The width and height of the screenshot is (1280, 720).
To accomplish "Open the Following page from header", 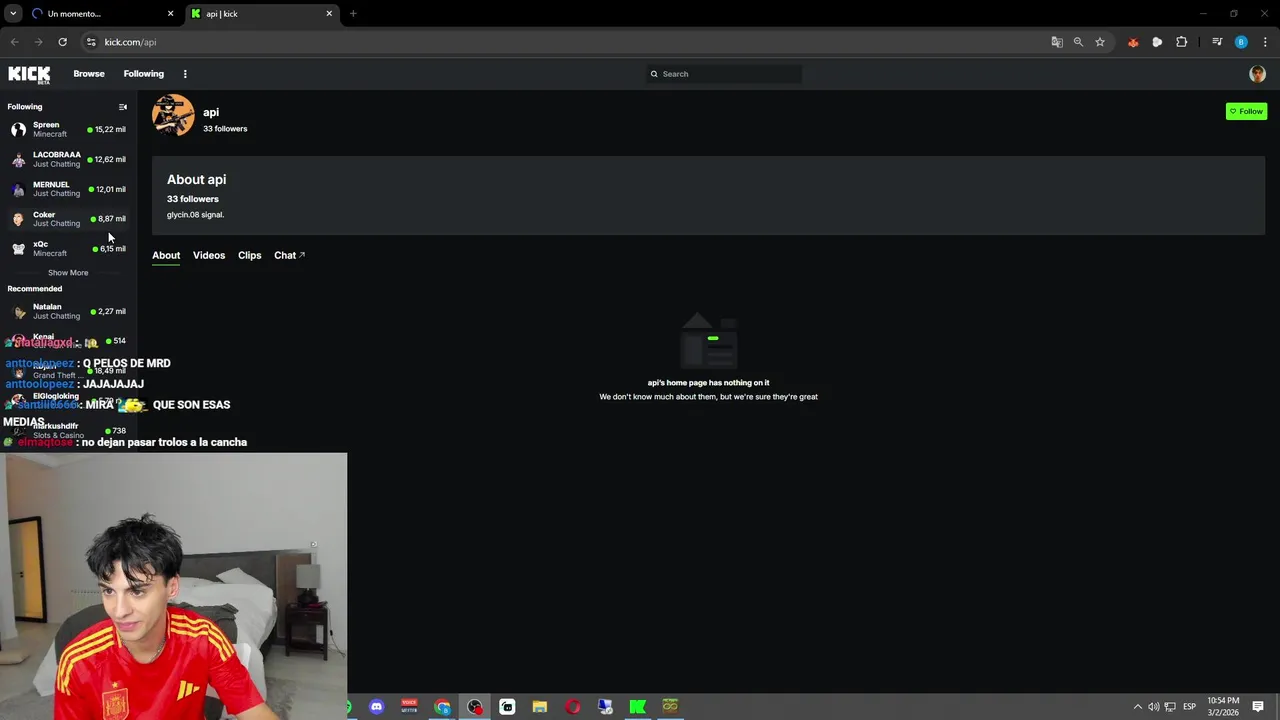I will (144, 74).
